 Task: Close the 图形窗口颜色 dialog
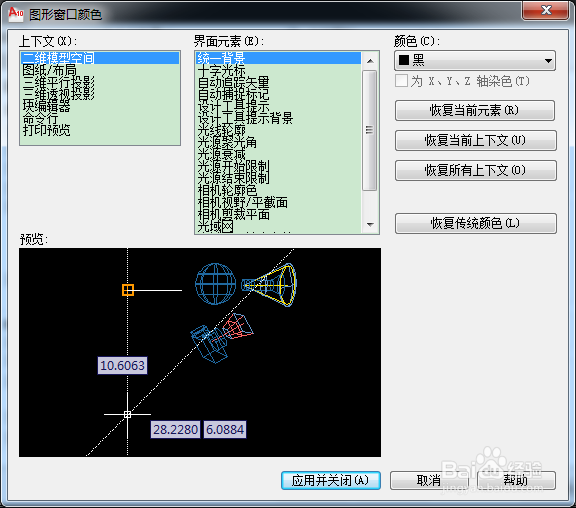click(546, 10)
